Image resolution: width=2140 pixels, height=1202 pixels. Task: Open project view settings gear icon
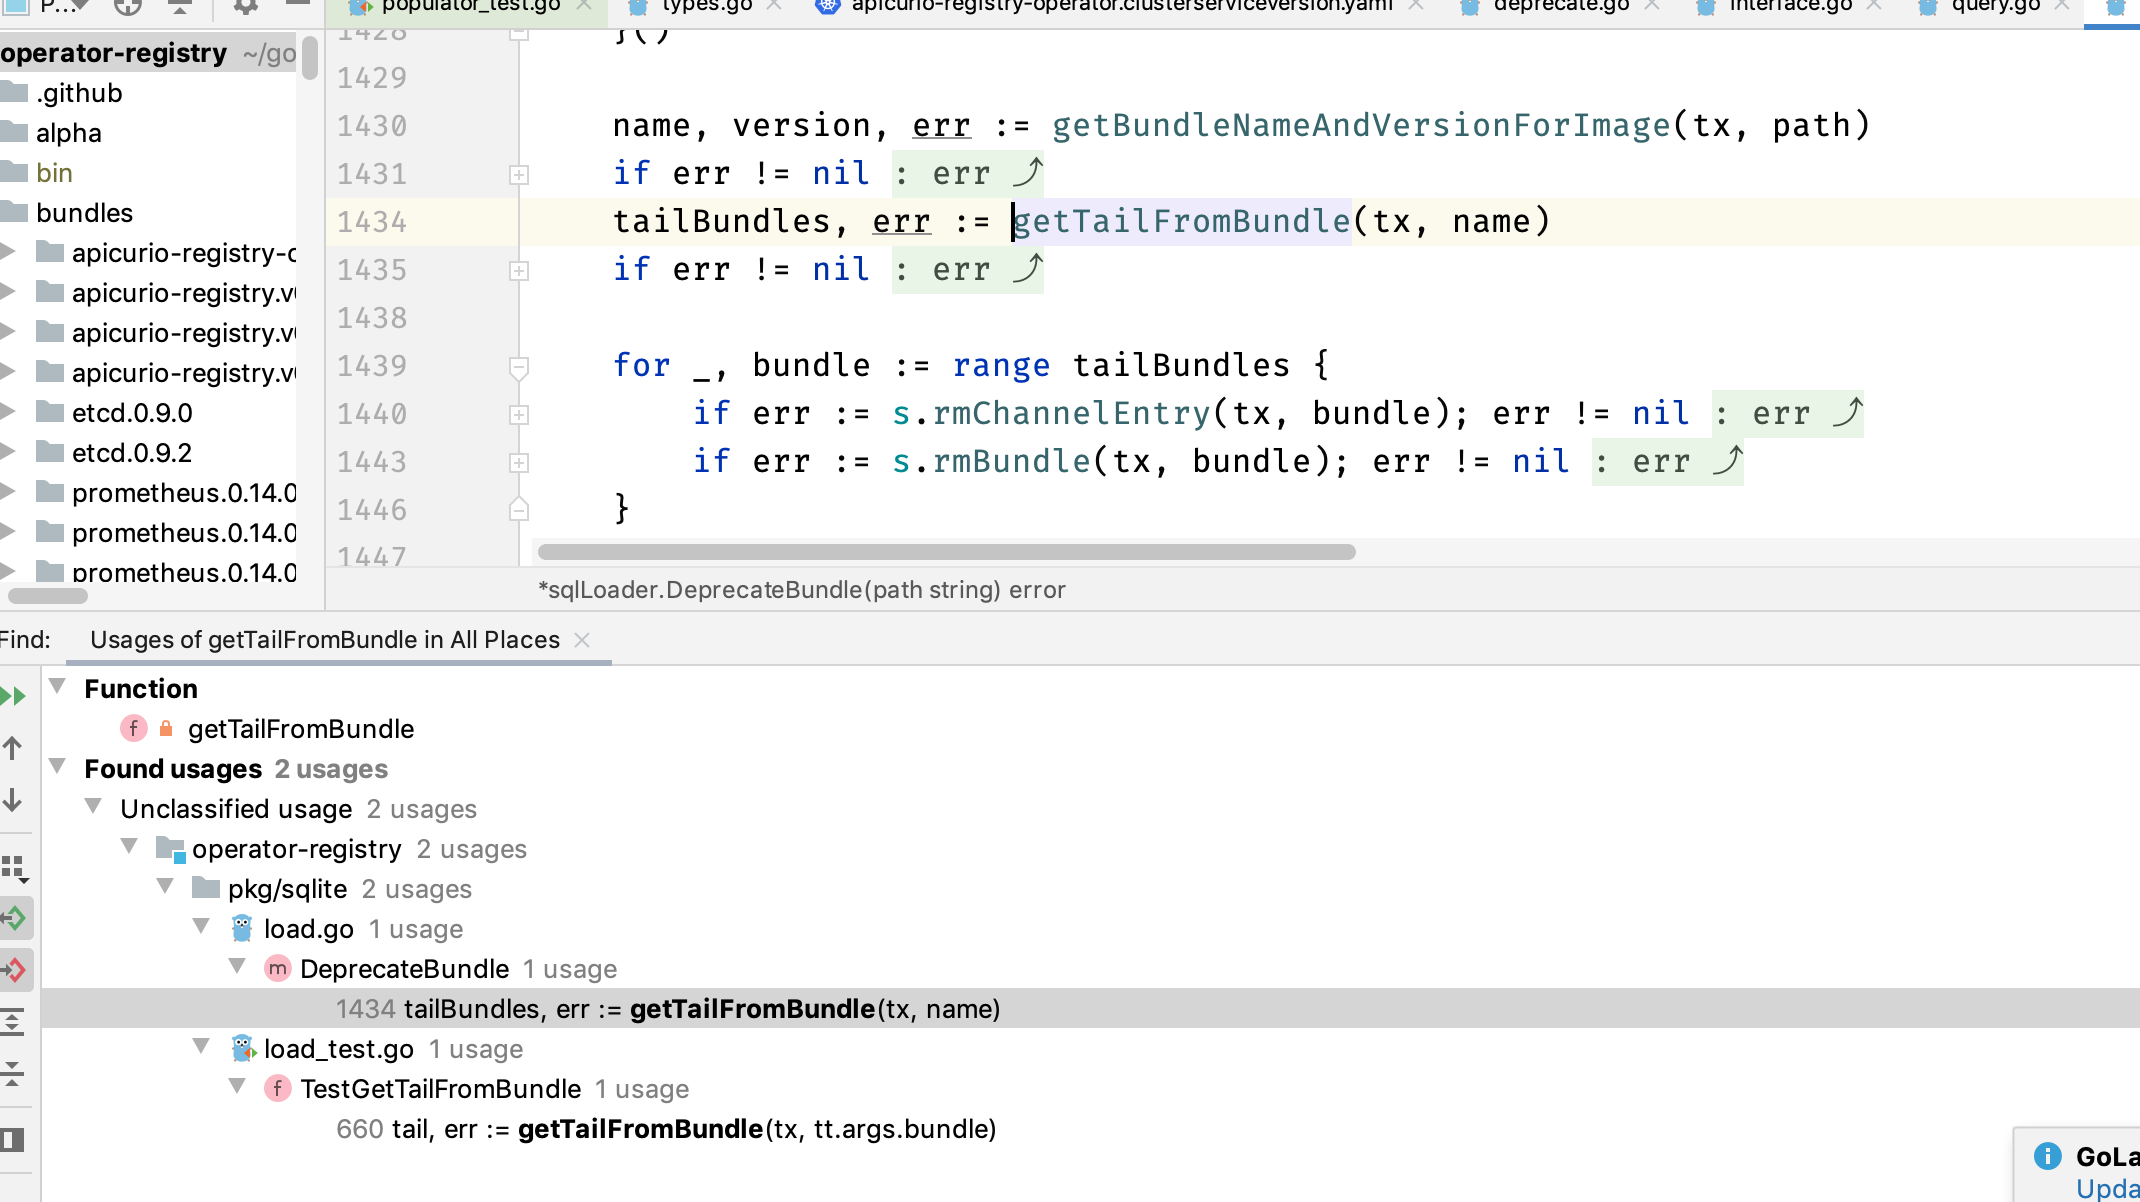coord(244,7)
